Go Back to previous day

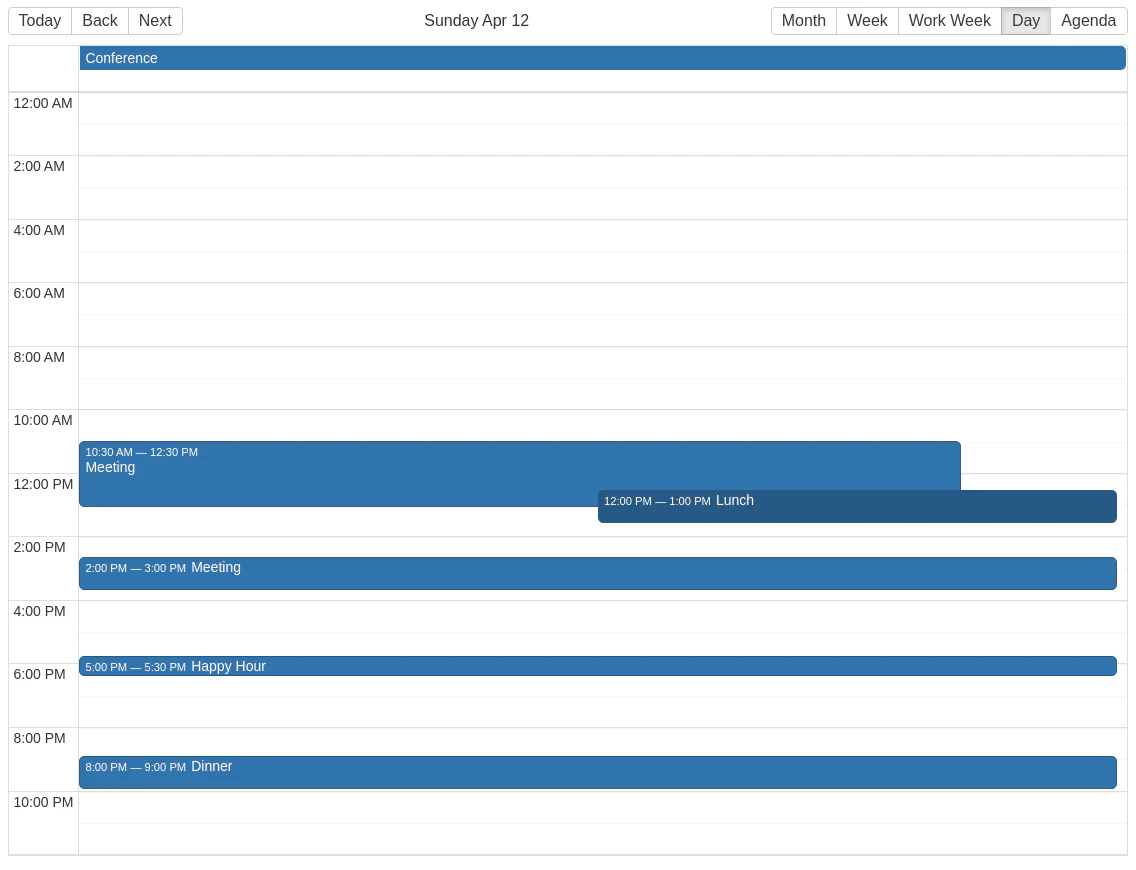point(100,20)
